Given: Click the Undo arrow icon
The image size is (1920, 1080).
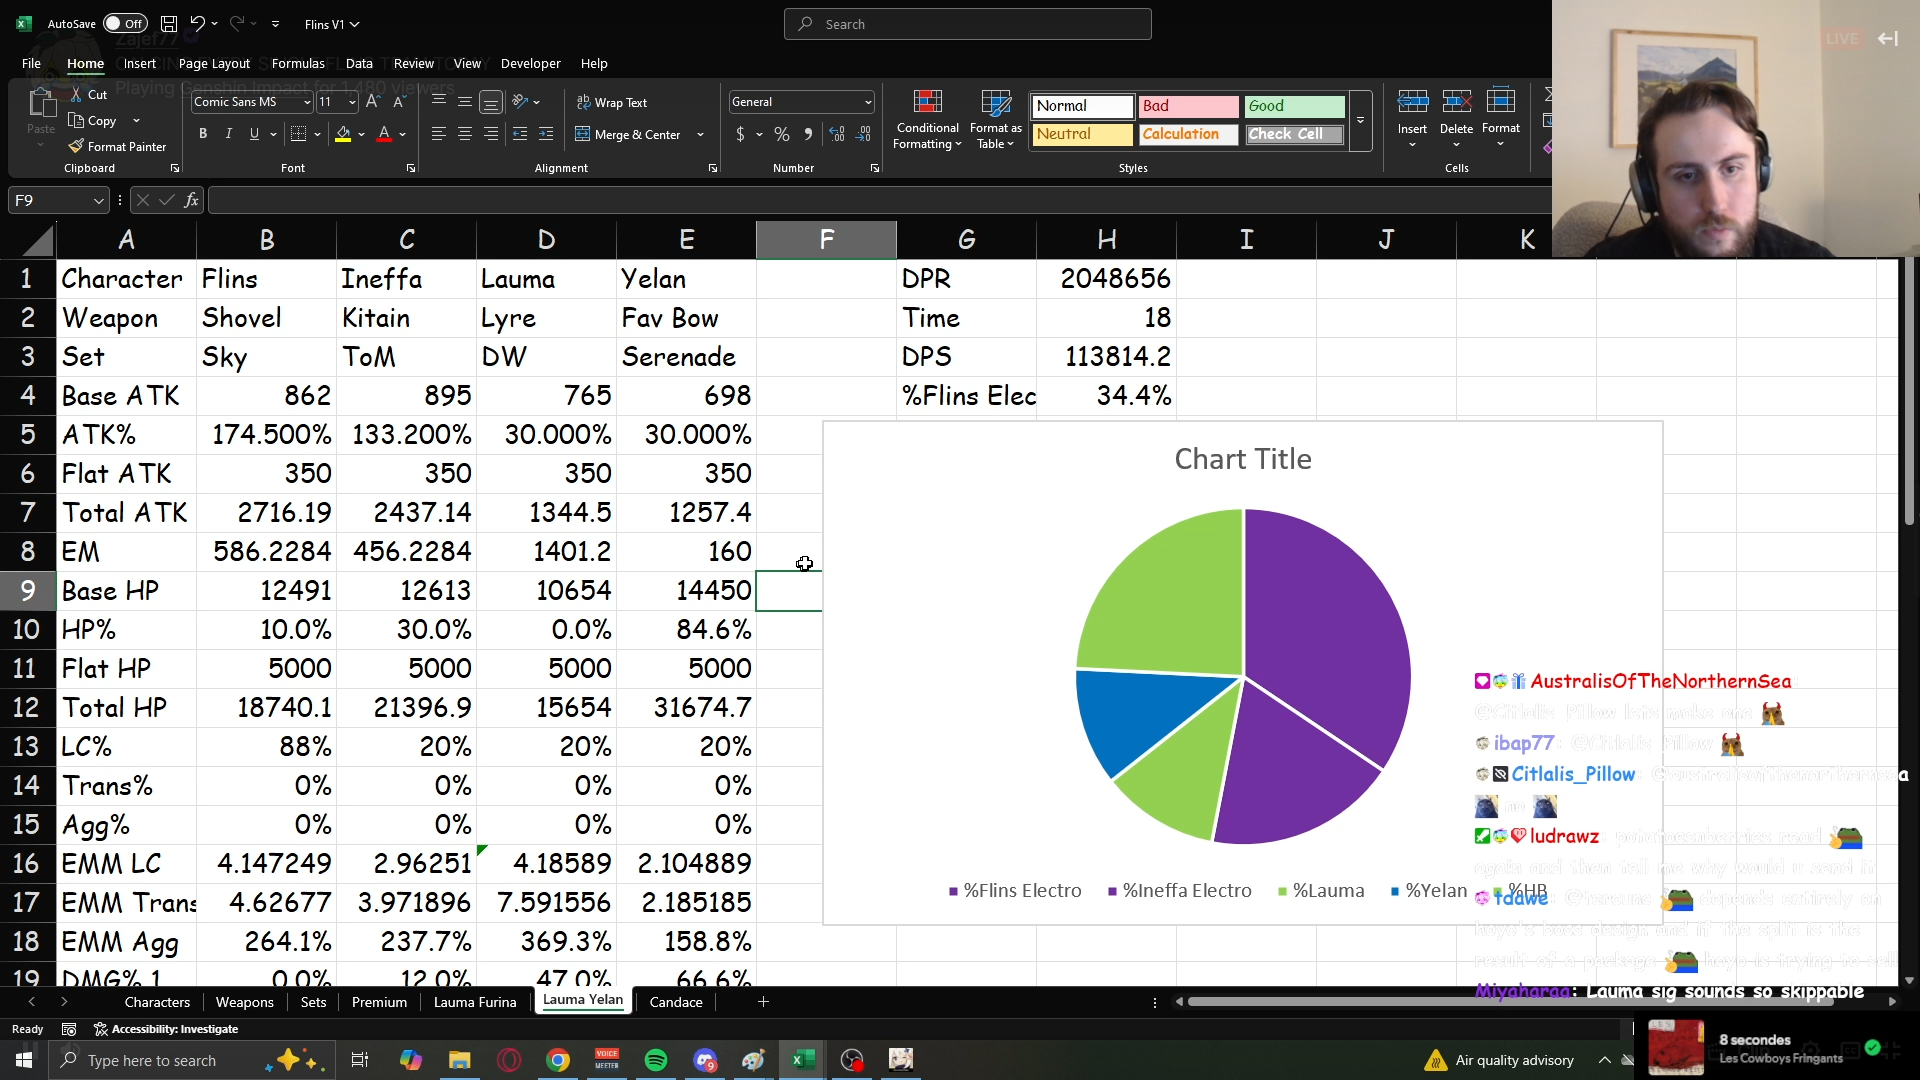Looking at the screenshot, I should 197,24.
